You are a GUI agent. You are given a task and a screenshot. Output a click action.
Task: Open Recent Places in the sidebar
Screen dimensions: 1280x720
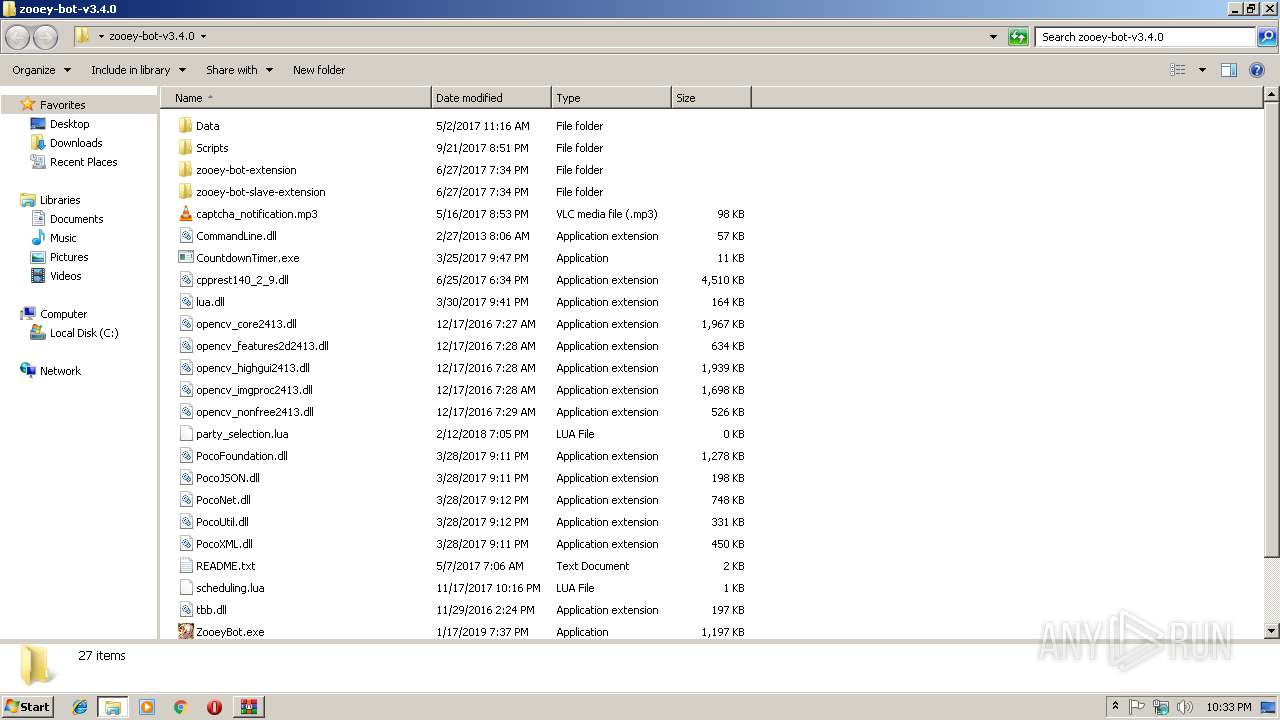click(x=73, y=162)
